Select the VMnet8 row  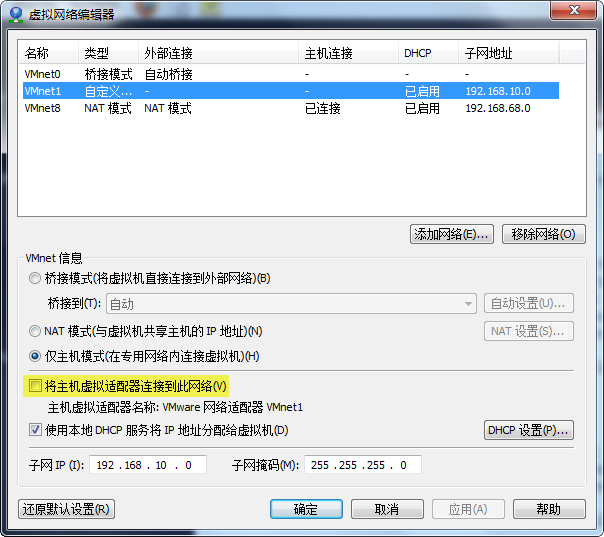point(291,108)
